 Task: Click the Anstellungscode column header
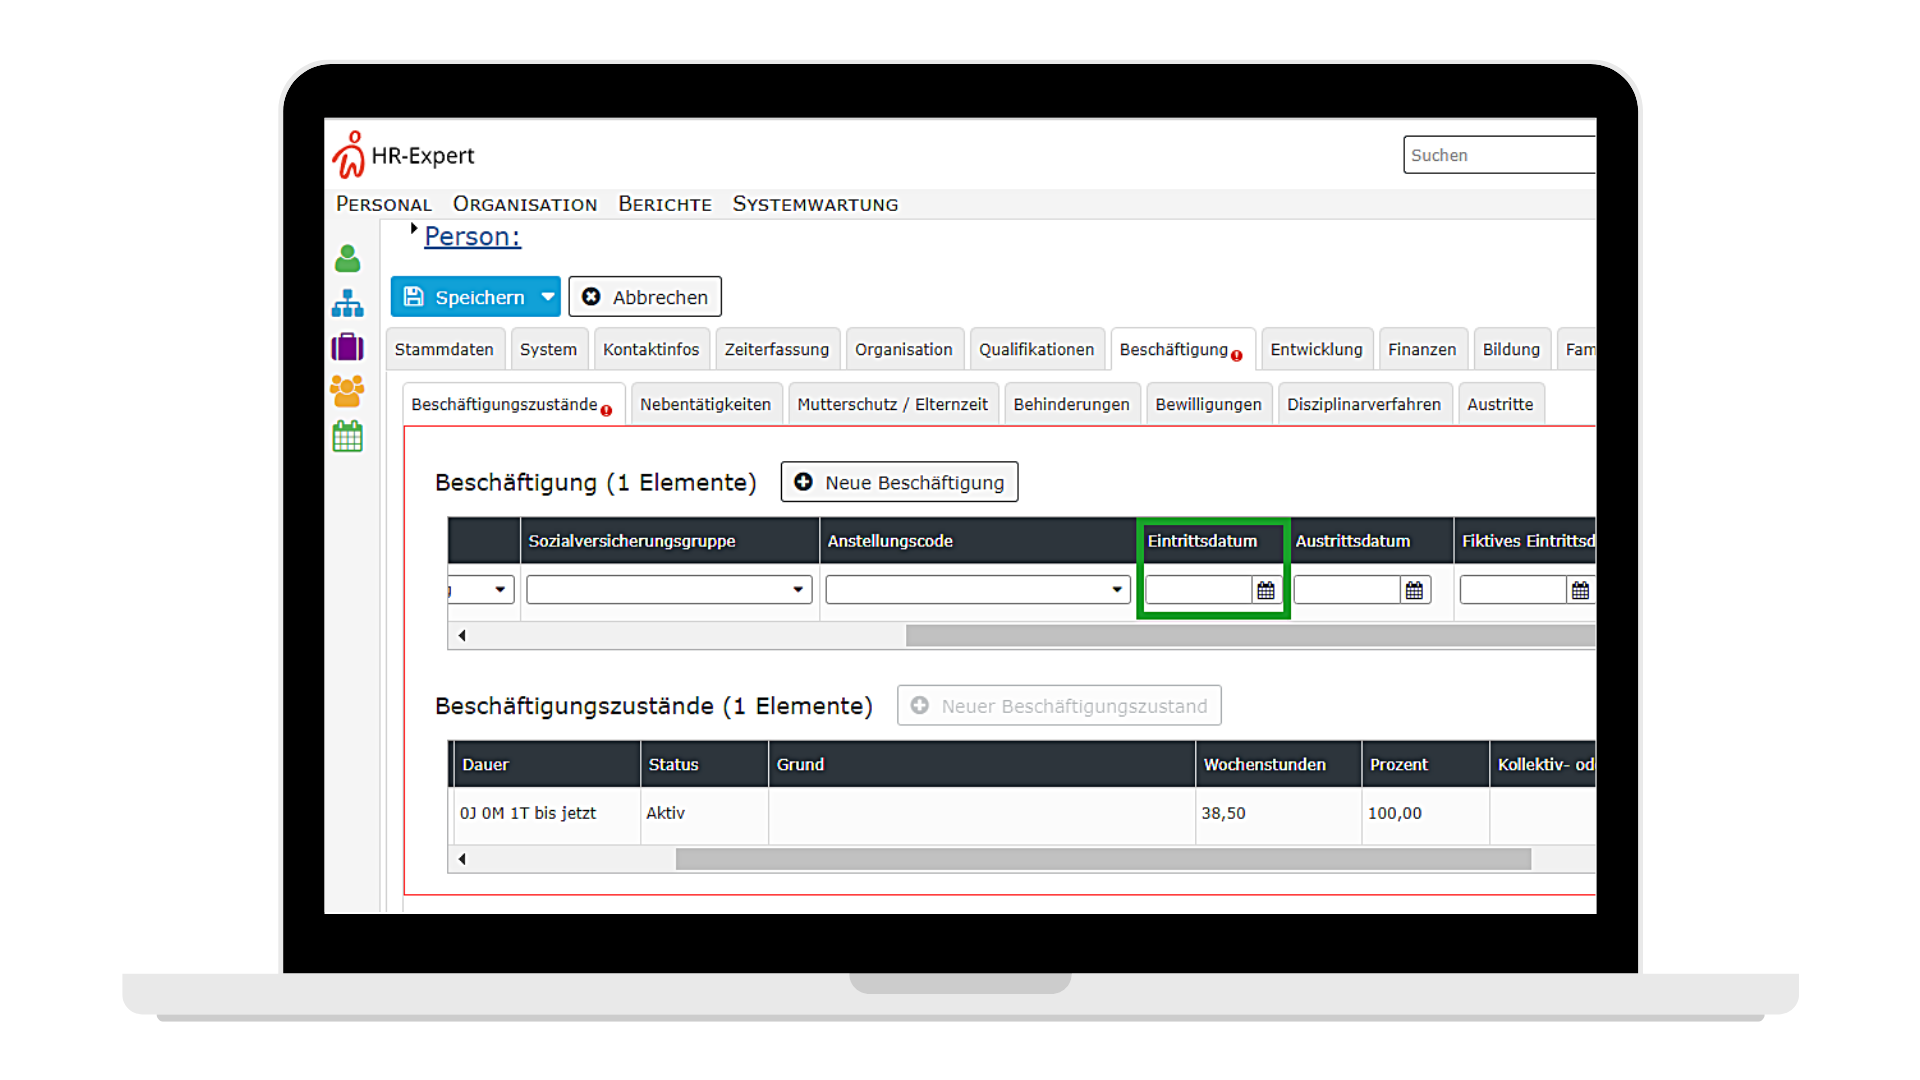point(978,541)
